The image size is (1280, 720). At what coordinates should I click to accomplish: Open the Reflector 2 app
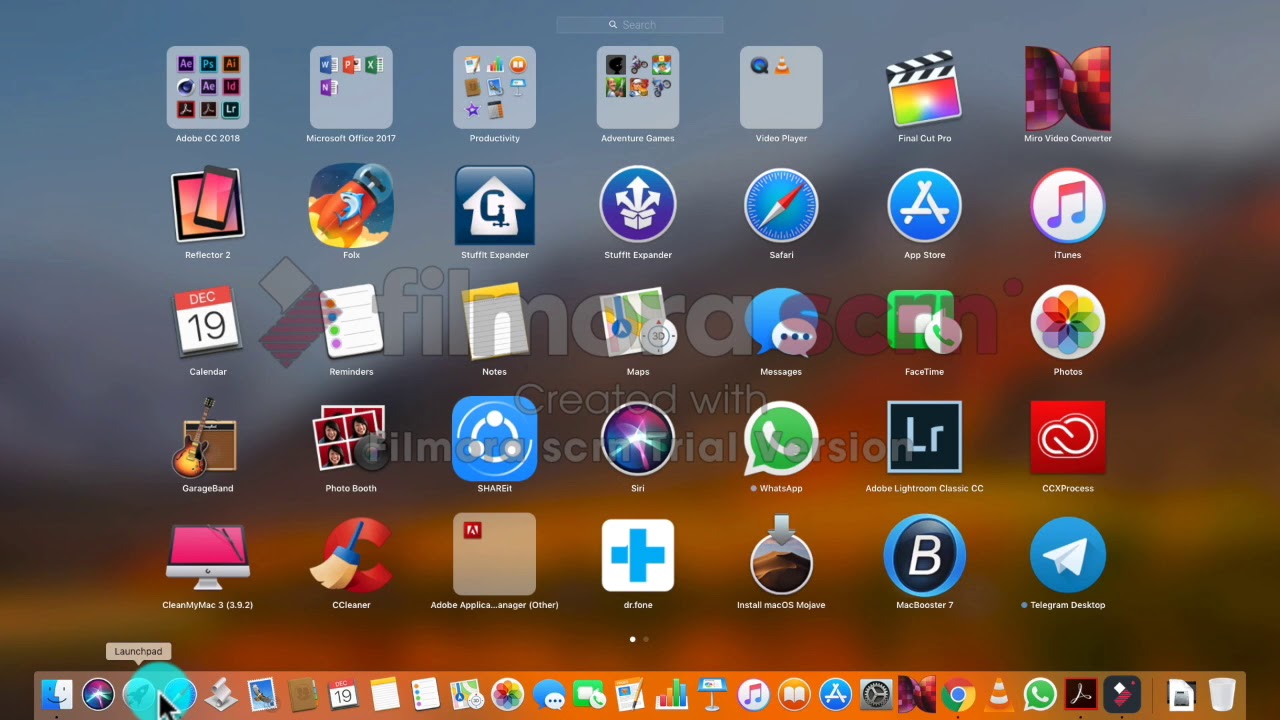(x=208, y=205)
